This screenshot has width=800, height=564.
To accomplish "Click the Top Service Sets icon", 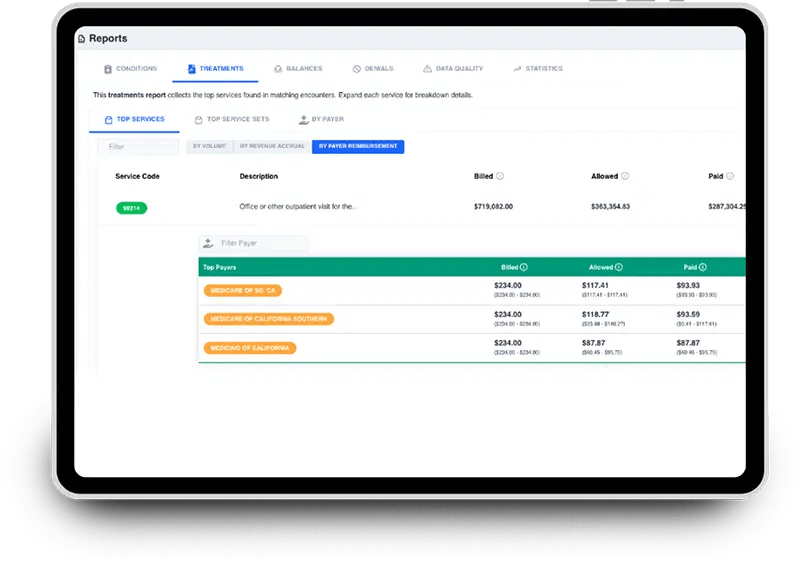I will point(198,120).
